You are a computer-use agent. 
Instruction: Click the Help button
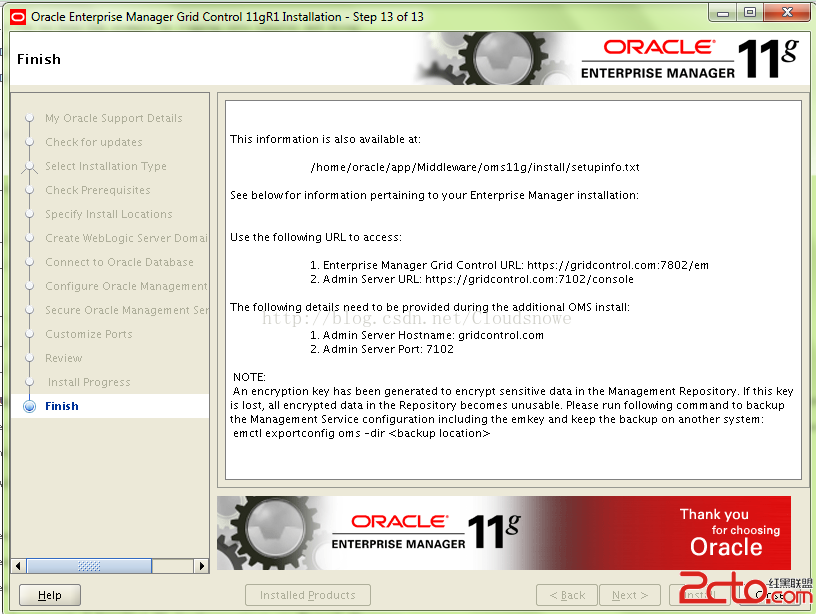click(49, 595)
